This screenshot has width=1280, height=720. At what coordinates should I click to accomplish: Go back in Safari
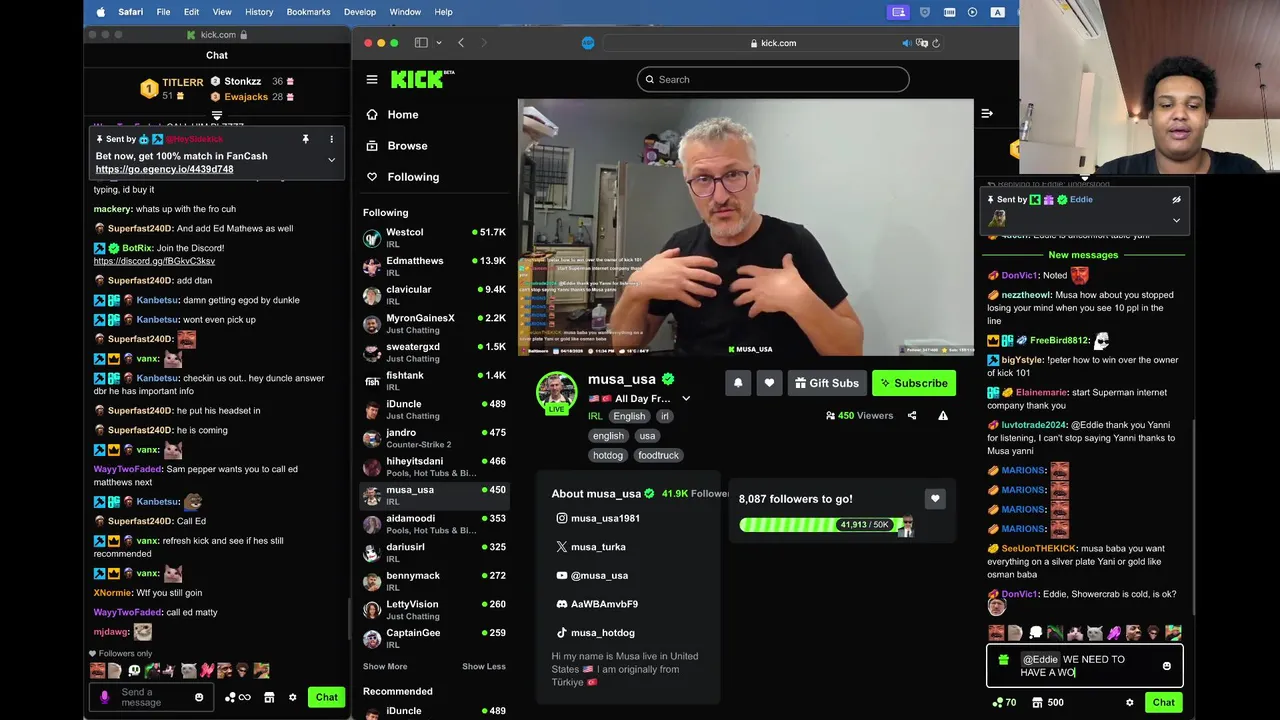coord(461,43)
